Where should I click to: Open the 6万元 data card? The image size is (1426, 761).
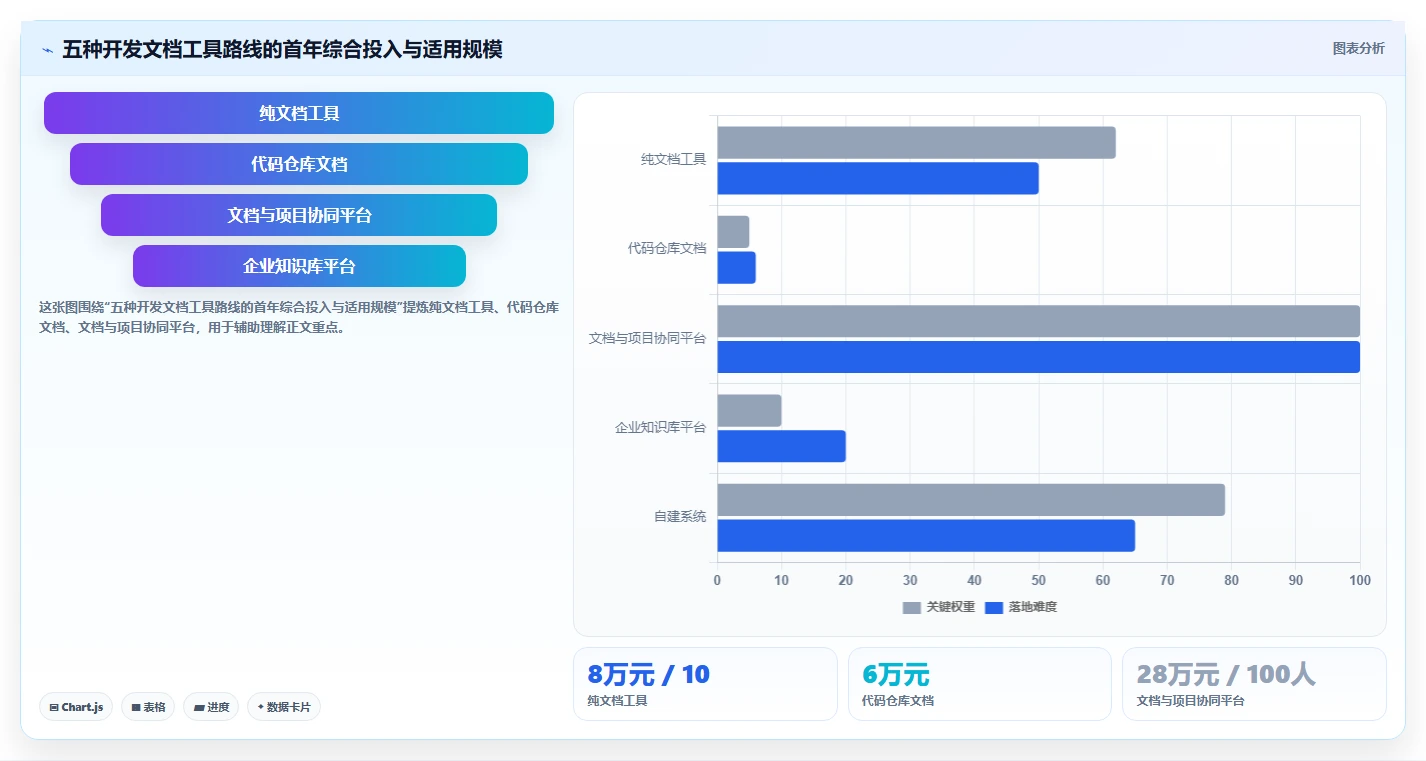tap(980, 684)
